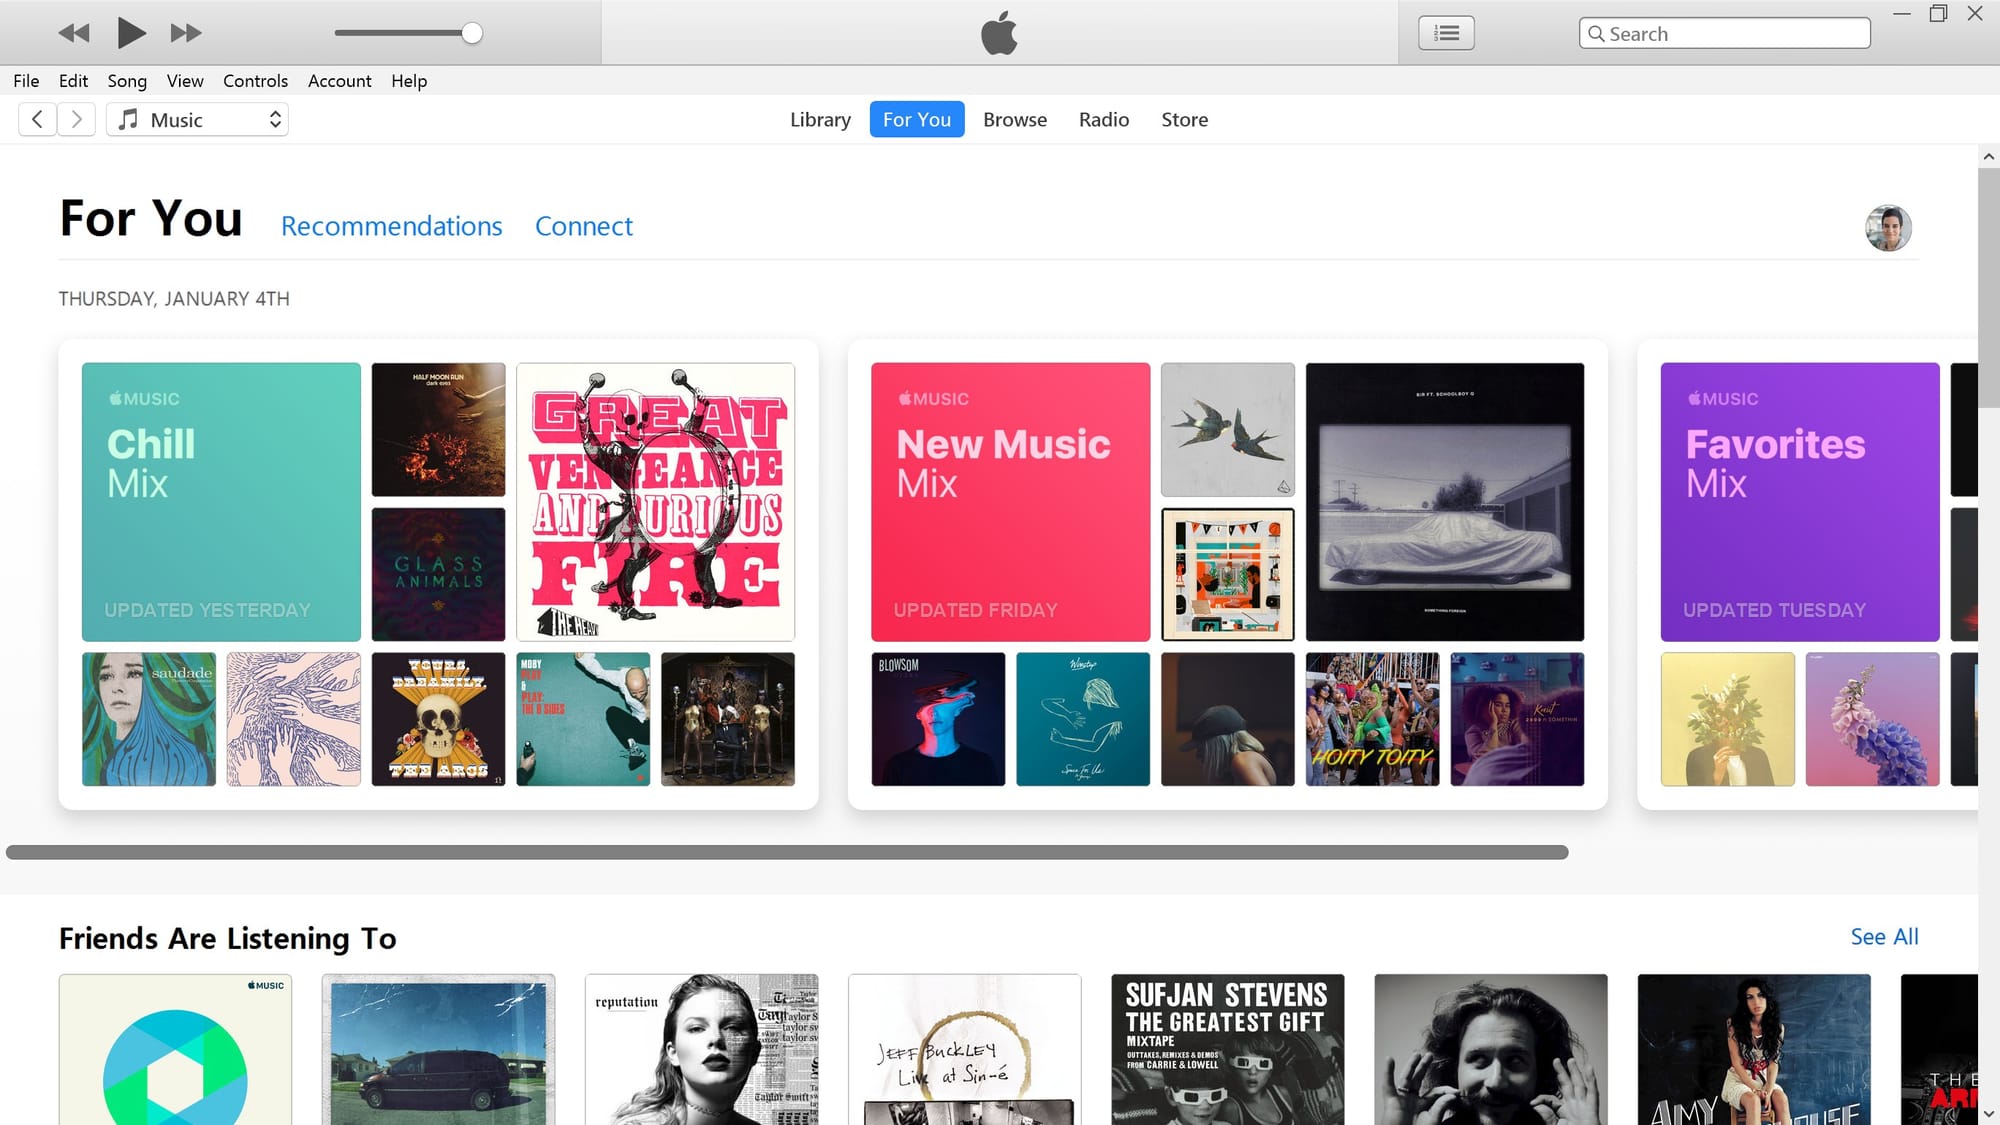Open the Account menu bar item

tap(337, 80)
